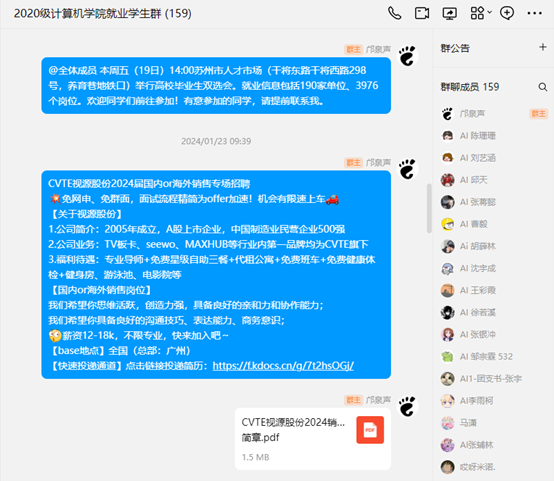
Task: Click the 群聊成员 159 heading
Action: [x=470, y=87]
